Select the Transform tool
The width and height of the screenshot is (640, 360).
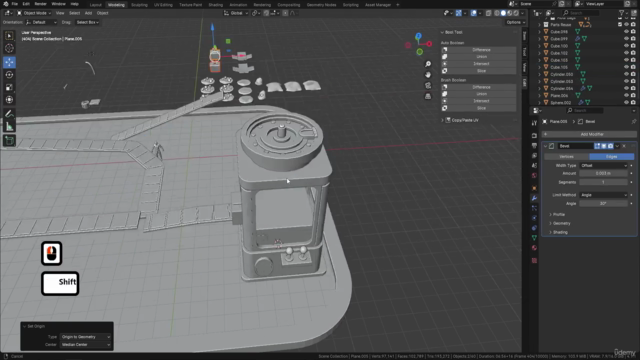[x=9, y=100]
